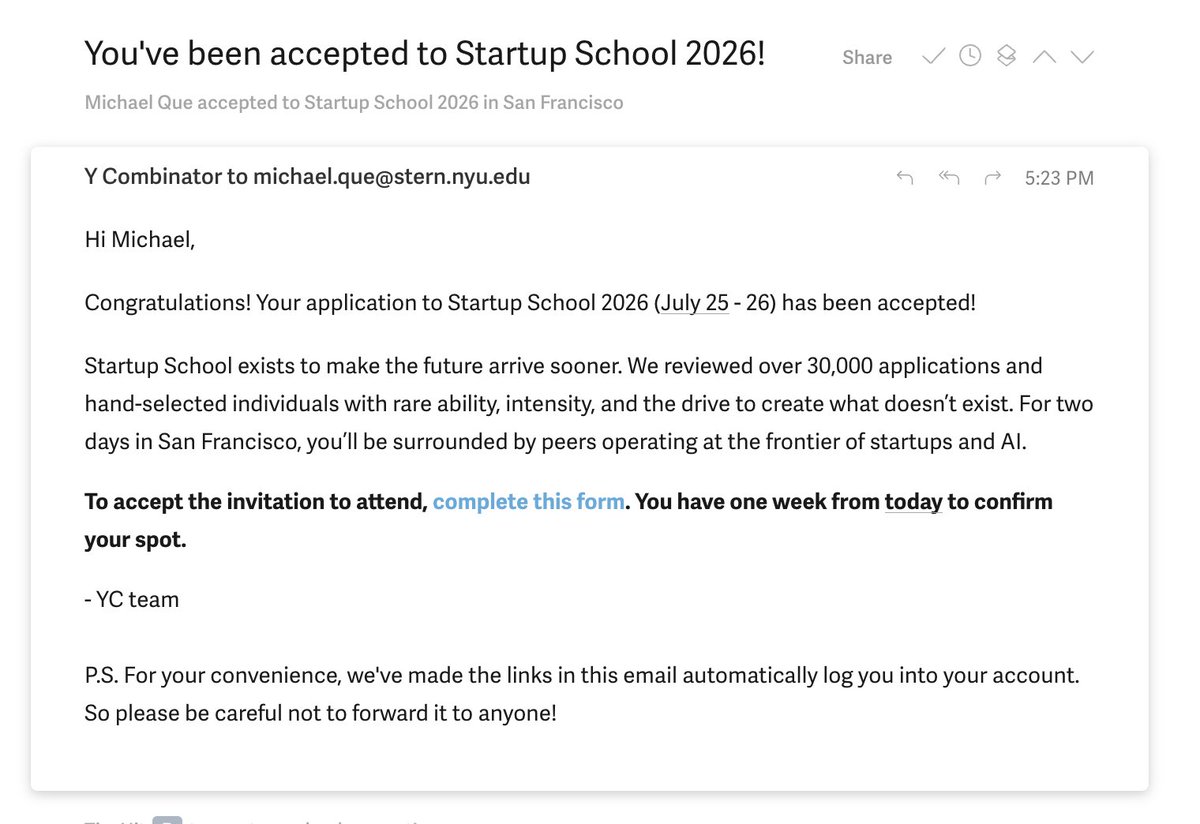The height and width of the screenshot is (824, 1200).
Task: Click the "Y Combinator" sender name
Action: pyautogui.click(x=153, y=177)
